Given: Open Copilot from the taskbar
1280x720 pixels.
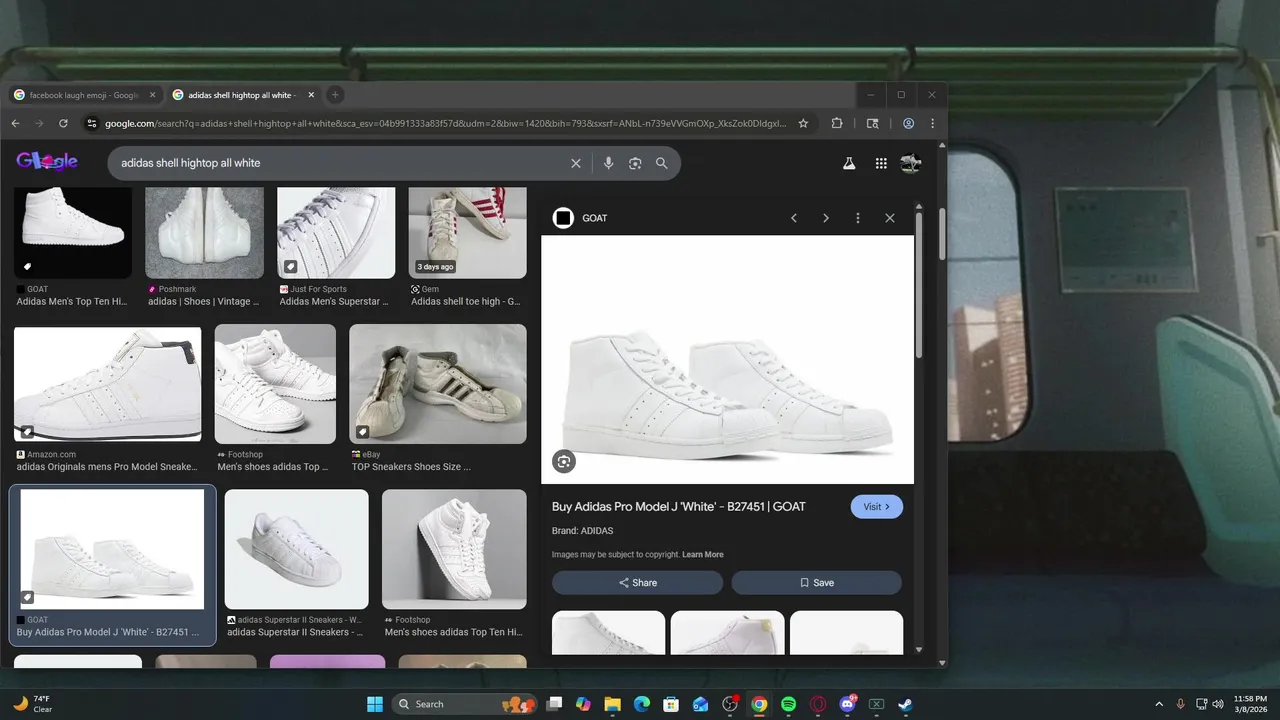Looking at the screenshot, I should 583,704.
